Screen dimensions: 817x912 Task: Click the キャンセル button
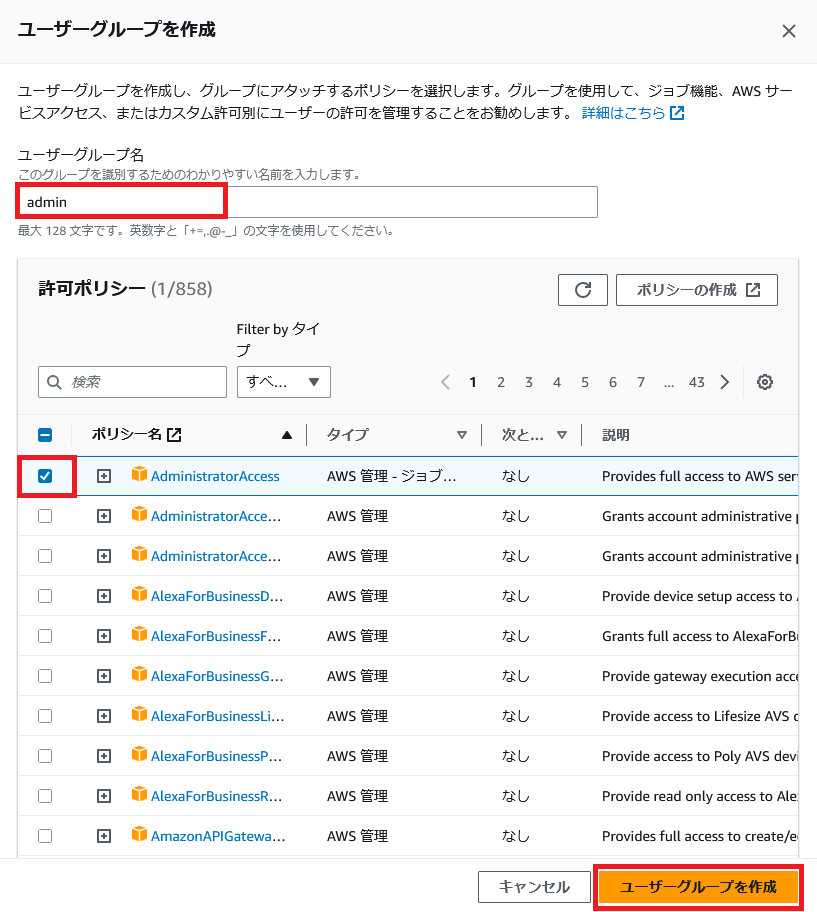pos(534,886)
